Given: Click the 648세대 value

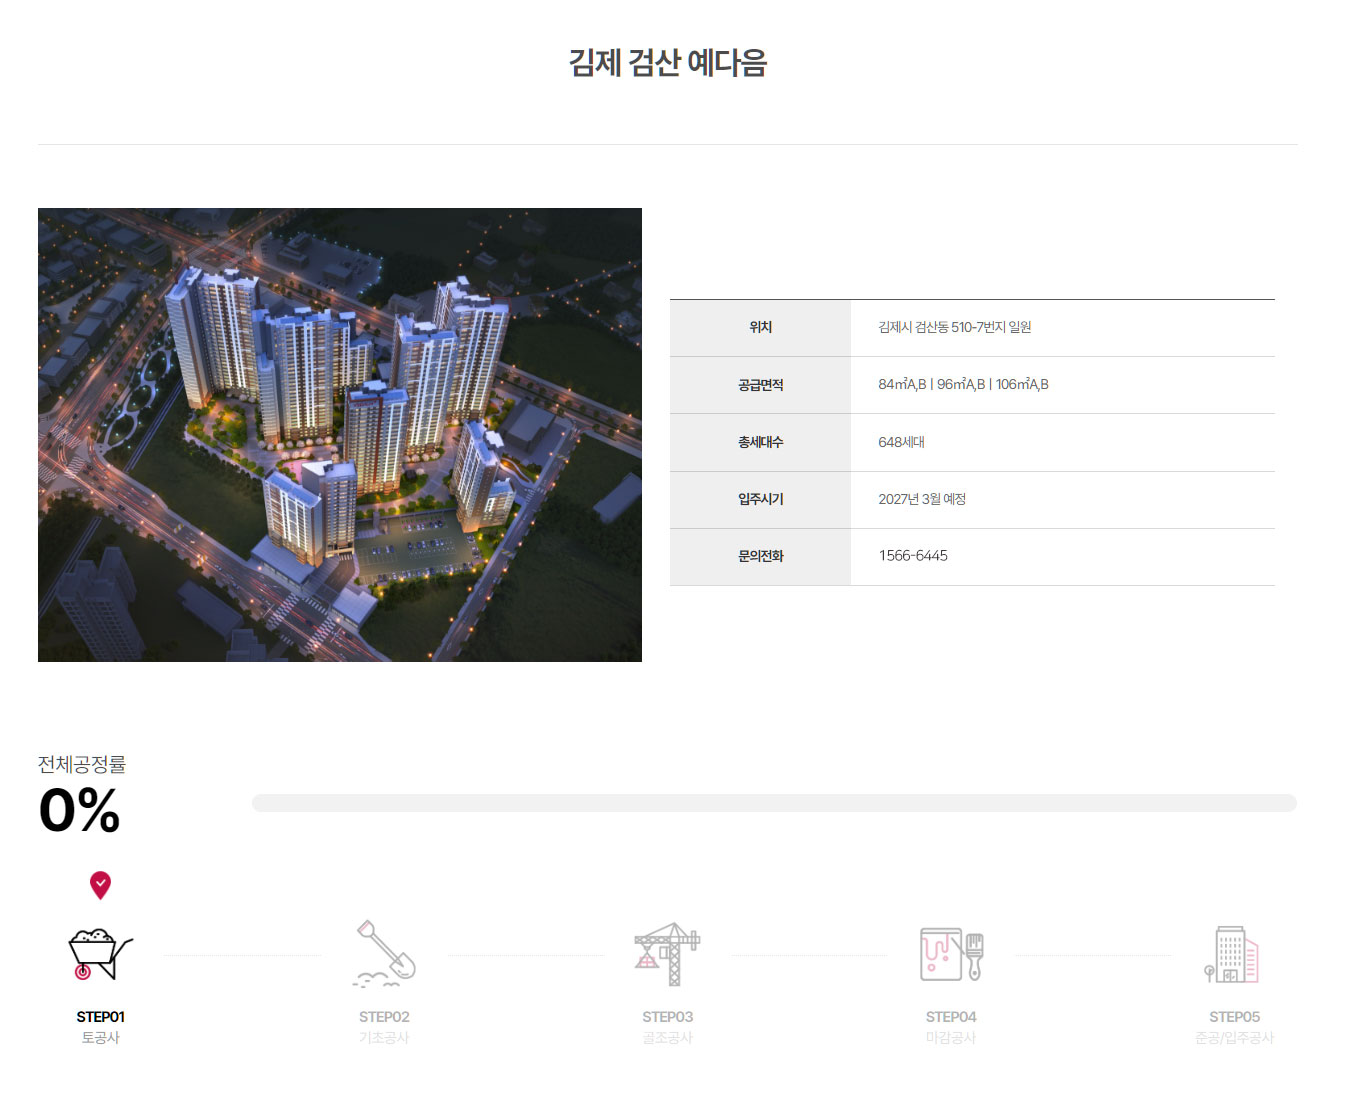Looking at the screenshot, I should pyautogui.click(x=901, y=442).
